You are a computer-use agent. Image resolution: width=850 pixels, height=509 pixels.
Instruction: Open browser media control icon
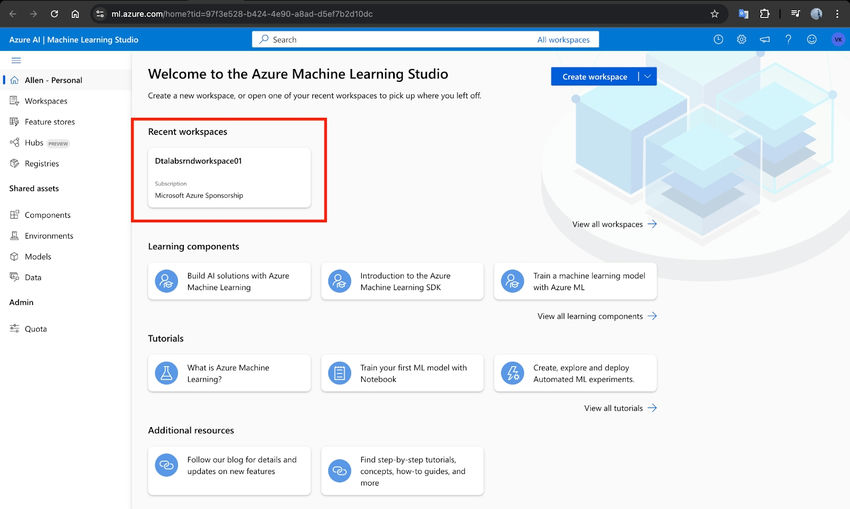(795, 14)
